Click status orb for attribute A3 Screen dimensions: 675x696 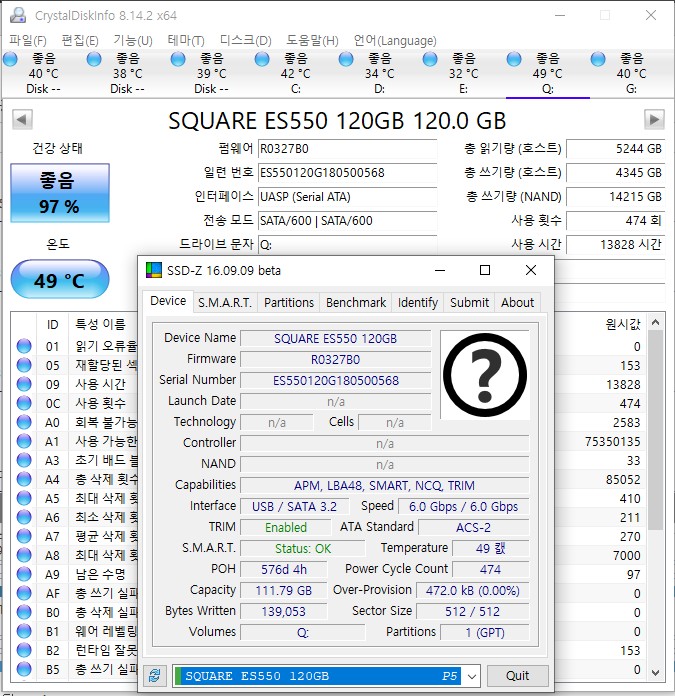point(24,460)
